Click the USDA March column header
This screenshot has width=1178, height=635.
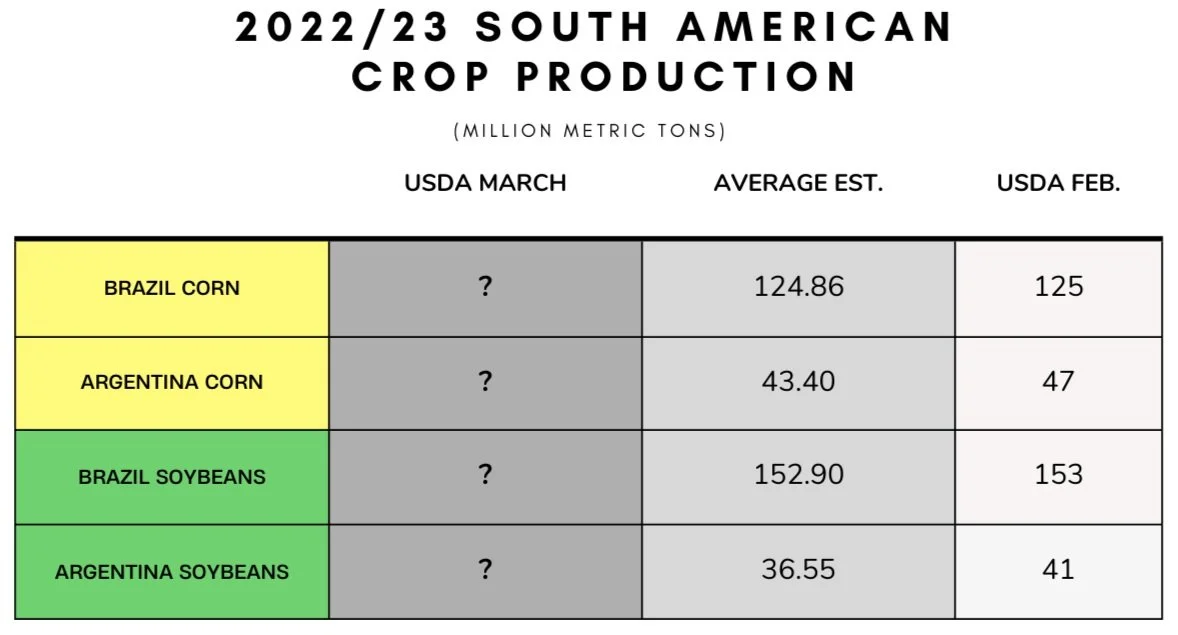click(485, 183)
